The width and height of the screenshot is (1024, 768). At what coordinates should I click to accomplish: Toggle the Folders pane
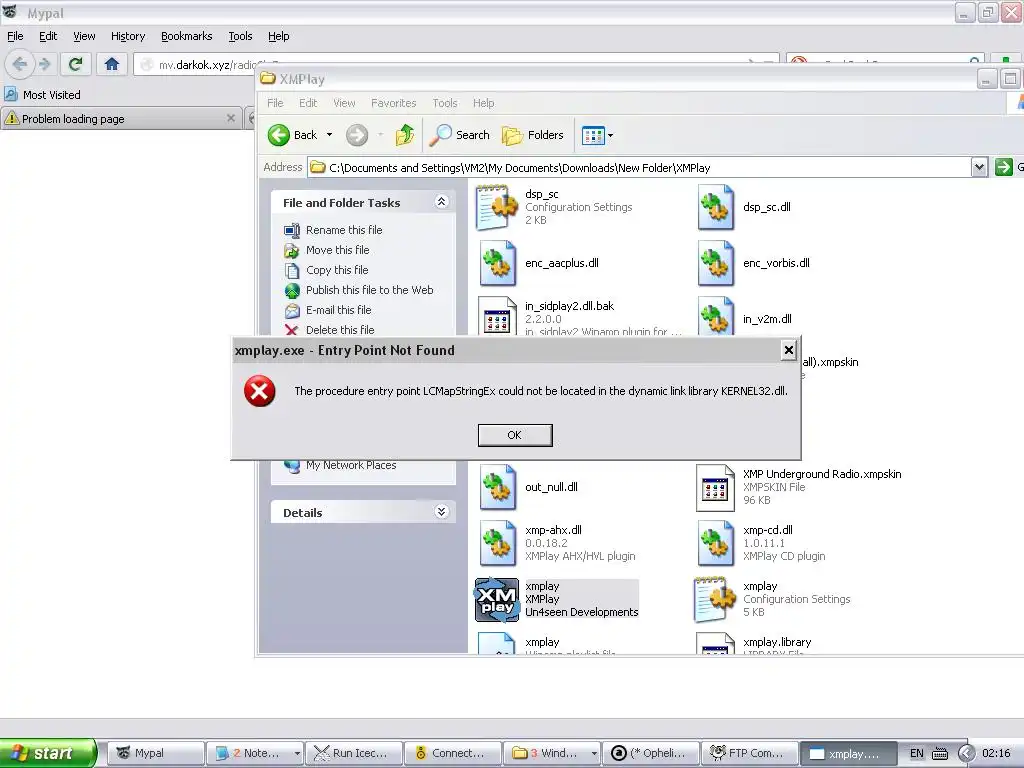point(532,135)
